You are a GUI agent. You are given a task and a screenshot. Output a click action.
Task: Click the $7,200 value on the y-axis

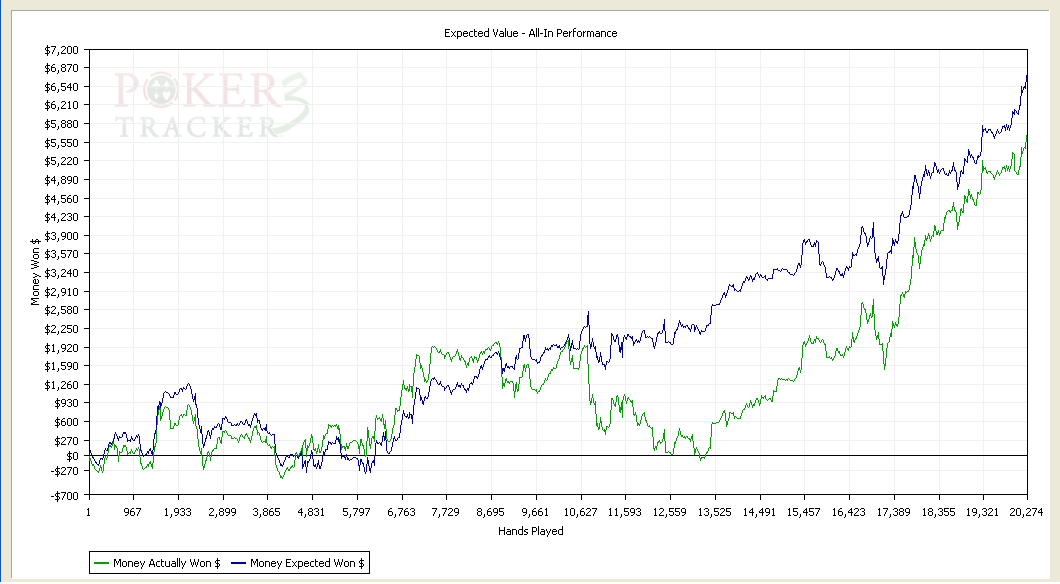[61, 50]
